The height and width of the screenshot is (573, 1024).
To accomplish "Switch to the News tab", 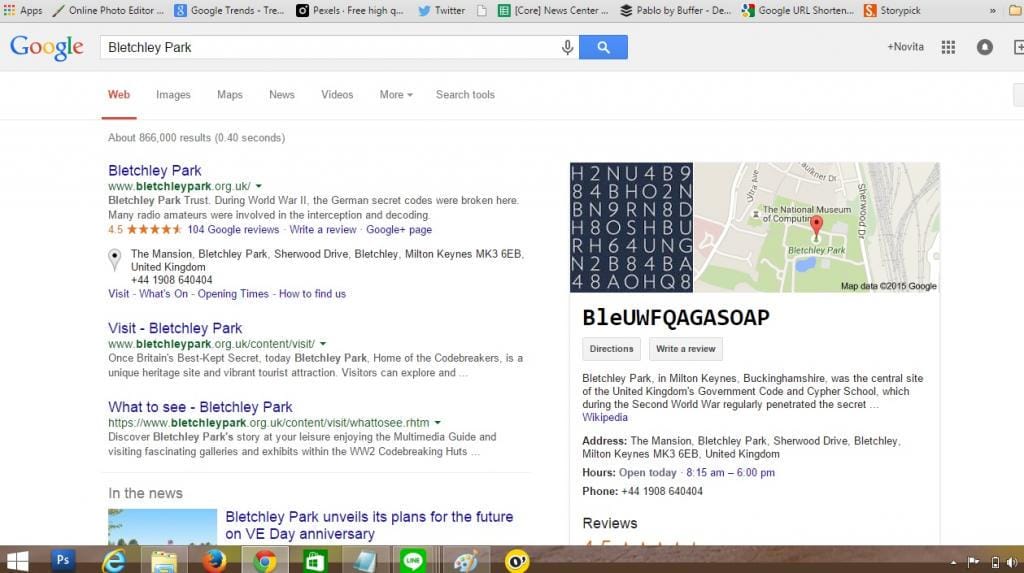I will tap(281, 95).
